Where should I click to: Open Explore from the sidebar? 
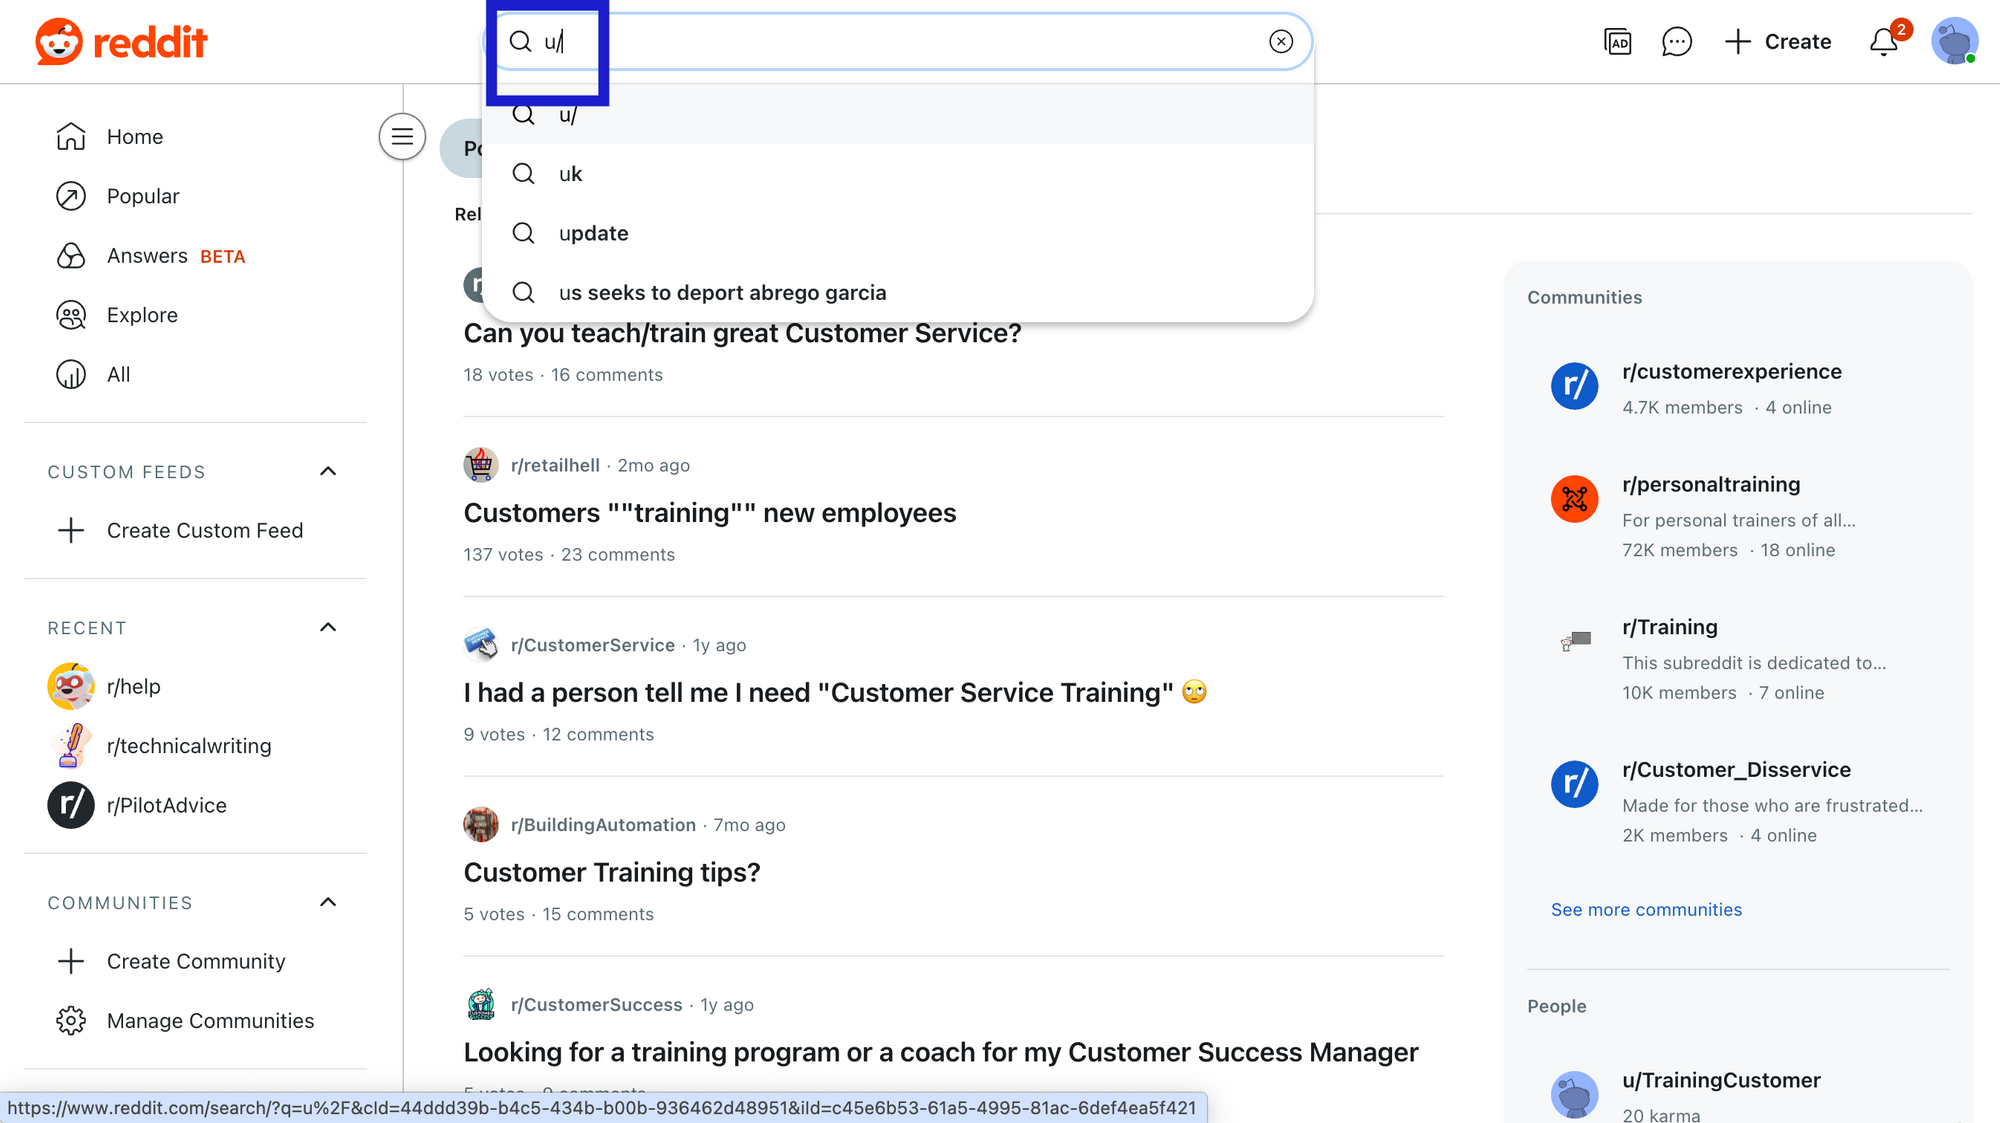pos(141,314)
